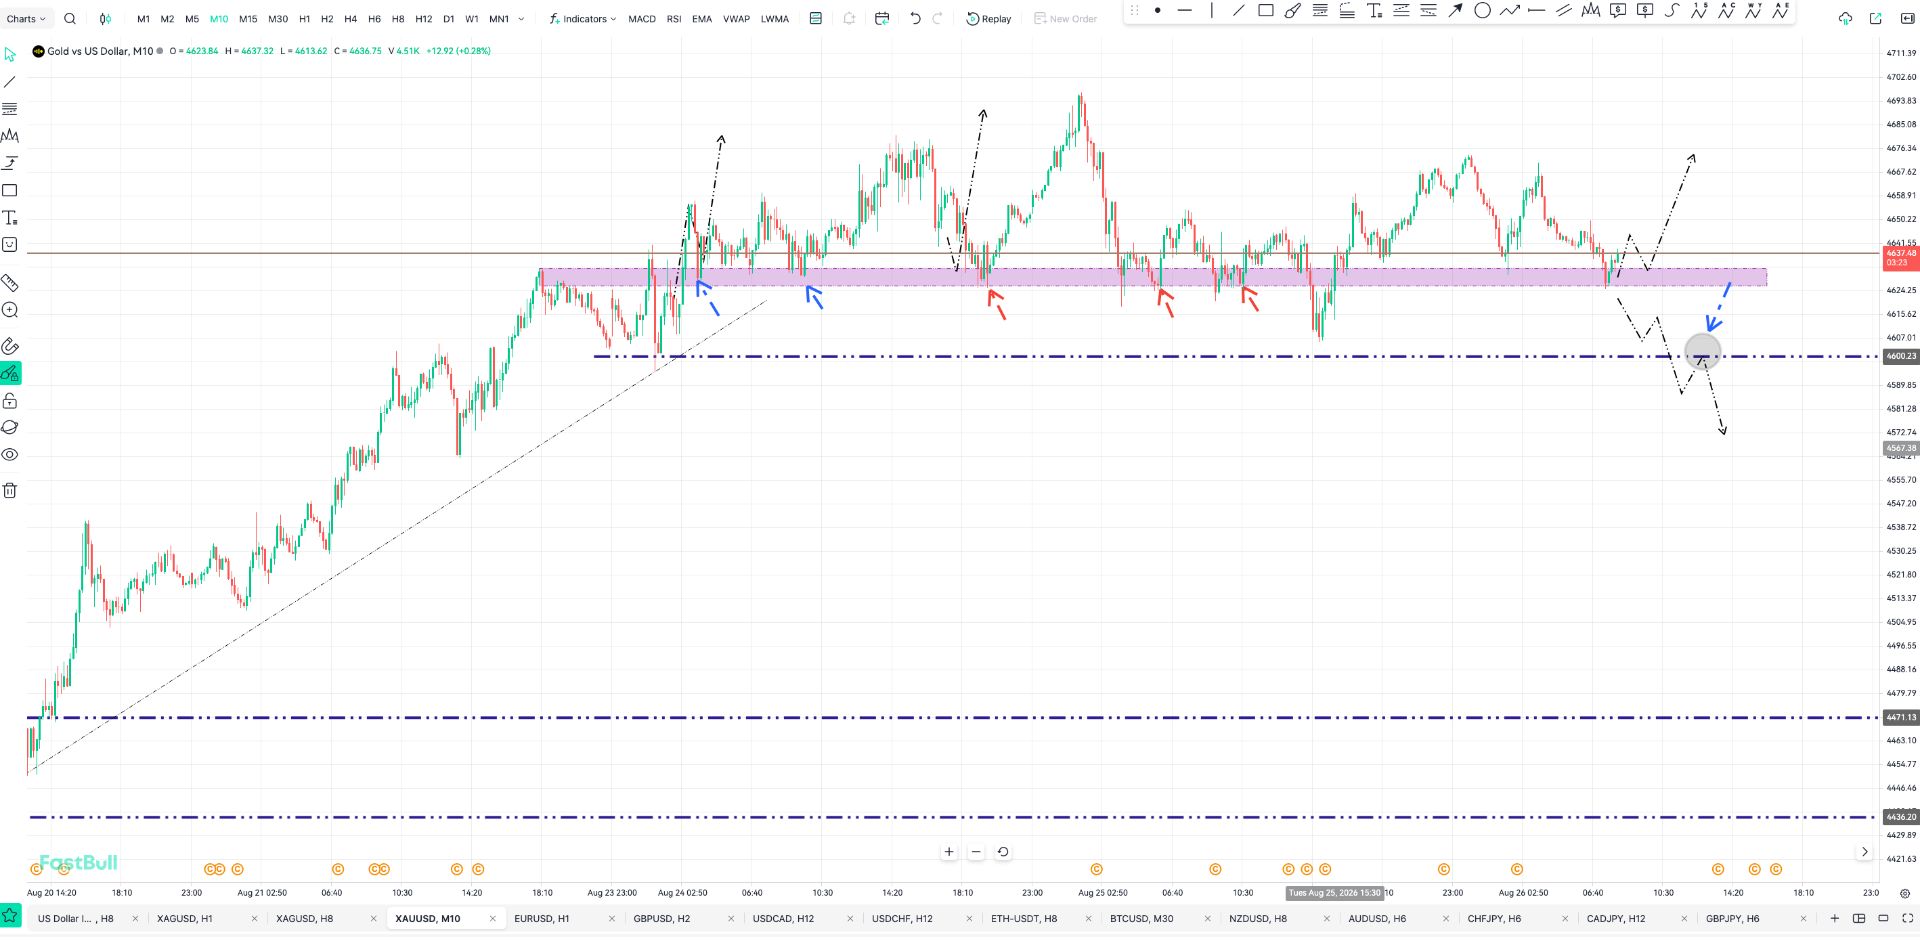Open the Indicators dropdown
The image size is (1920, 941).
click(583, 19)
